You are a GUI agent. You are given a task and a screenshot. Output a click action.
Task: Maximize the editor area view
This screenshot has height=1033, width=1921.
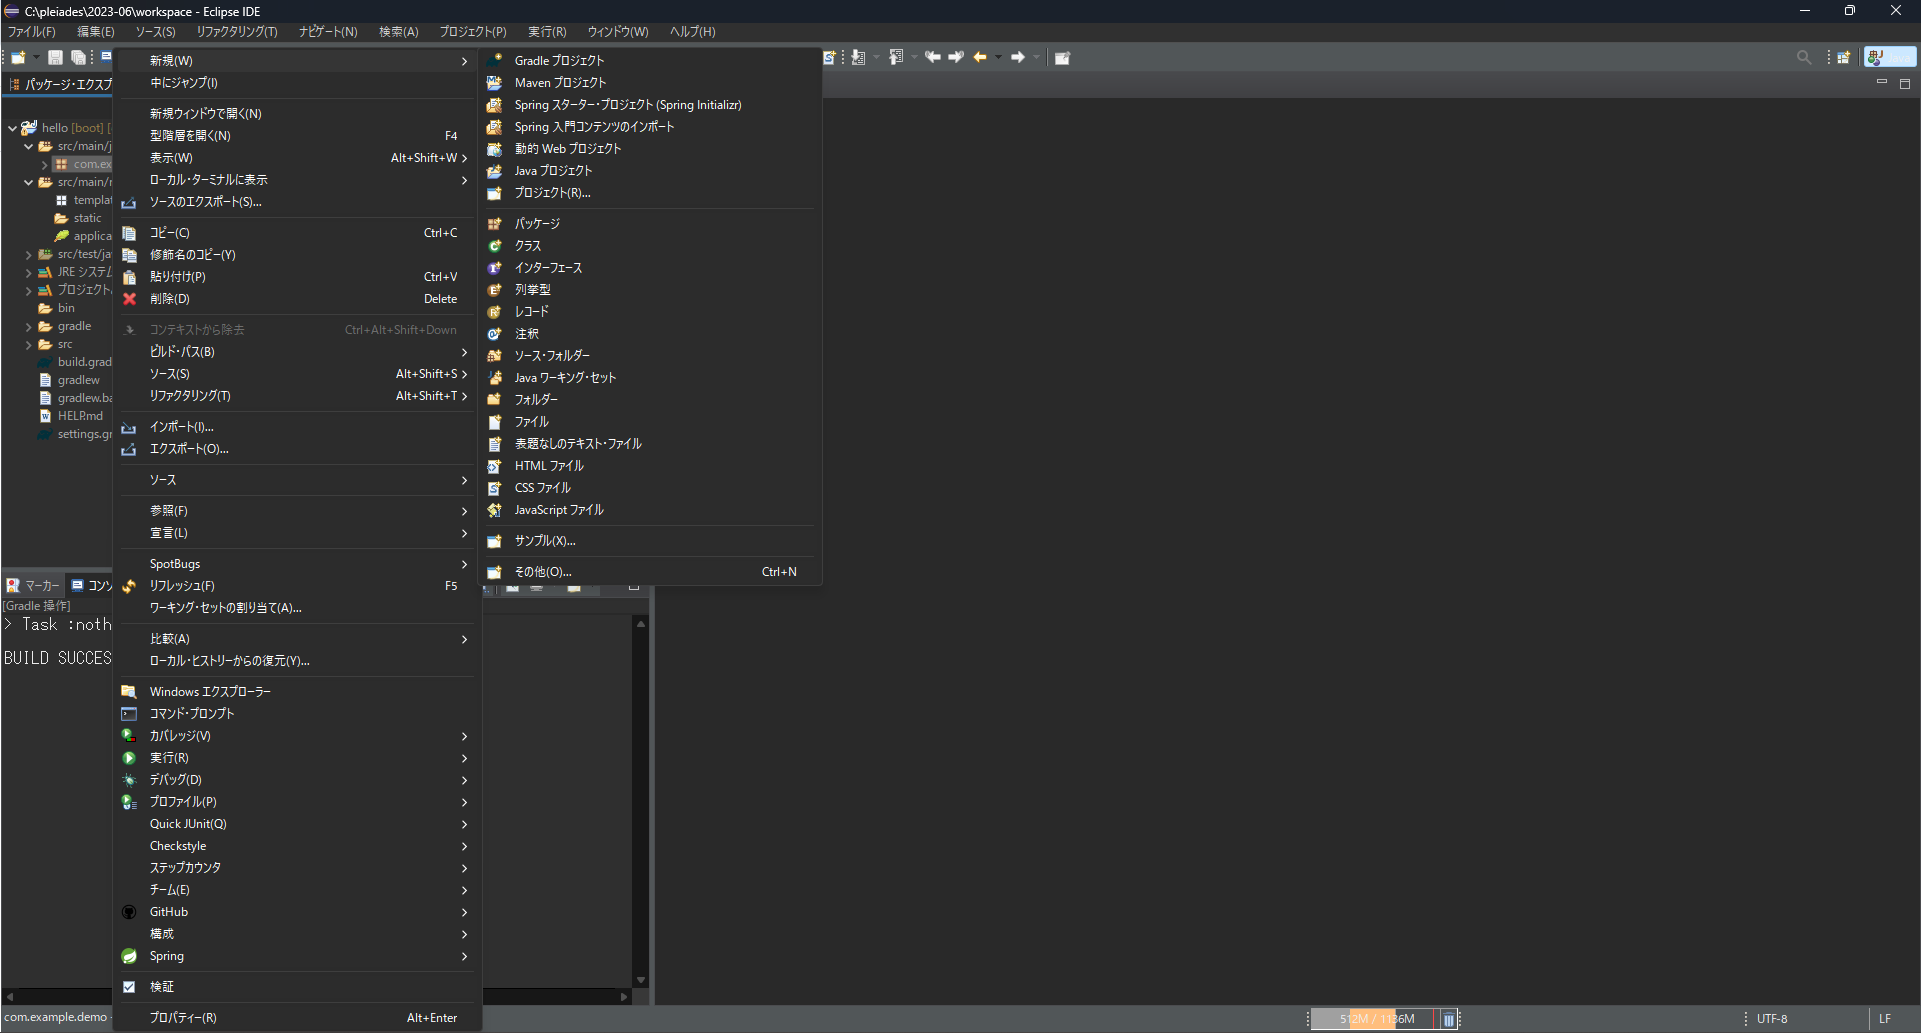pyautogui.click(x=1905, y=84)
